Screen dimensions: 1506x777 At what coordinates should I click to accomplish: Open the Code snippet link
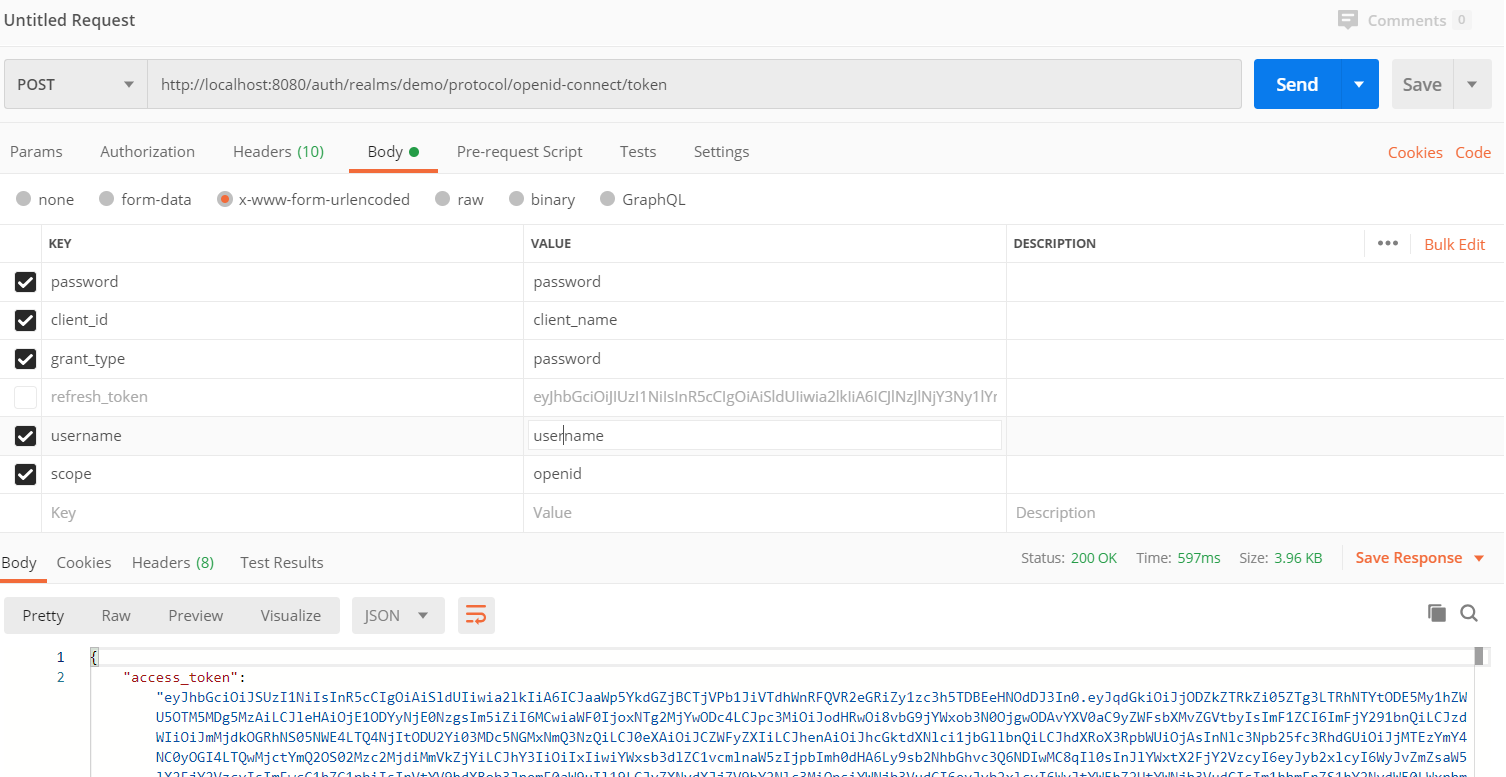click(1473, 153)
